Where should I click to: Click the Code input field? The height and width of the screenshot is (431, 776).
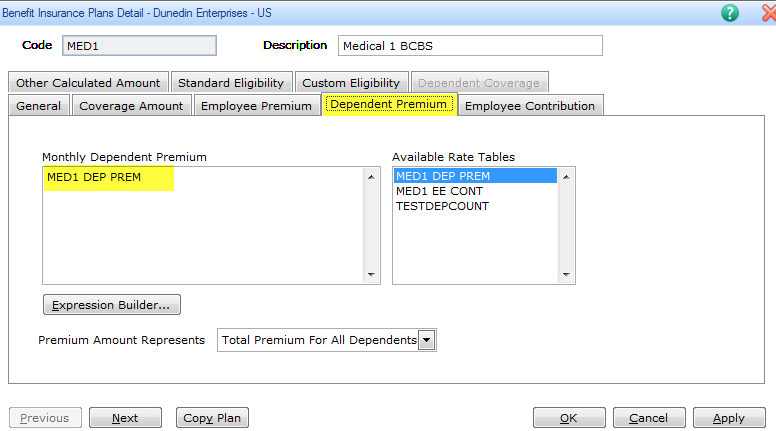point(139,46)
